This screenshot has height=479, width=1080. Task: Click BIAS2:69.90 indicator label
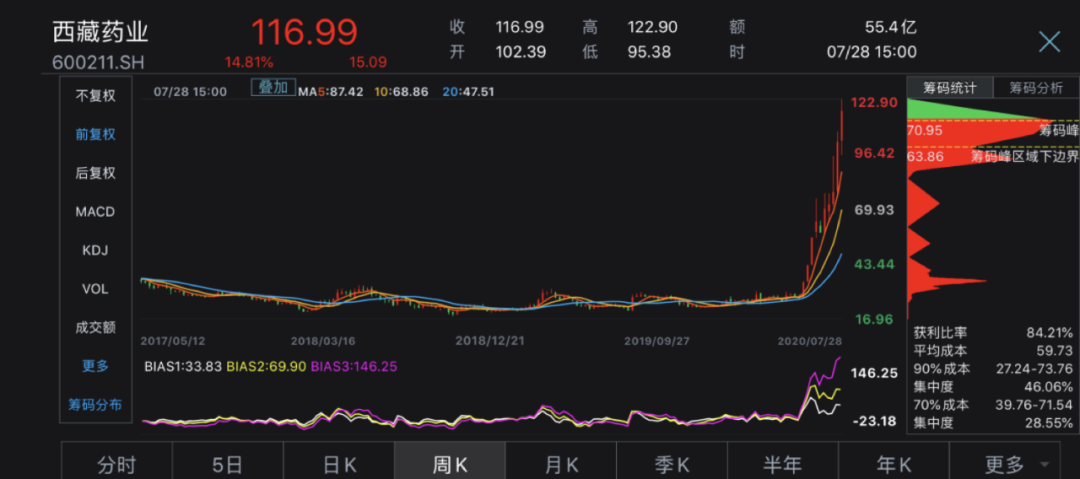pos(265,367)
